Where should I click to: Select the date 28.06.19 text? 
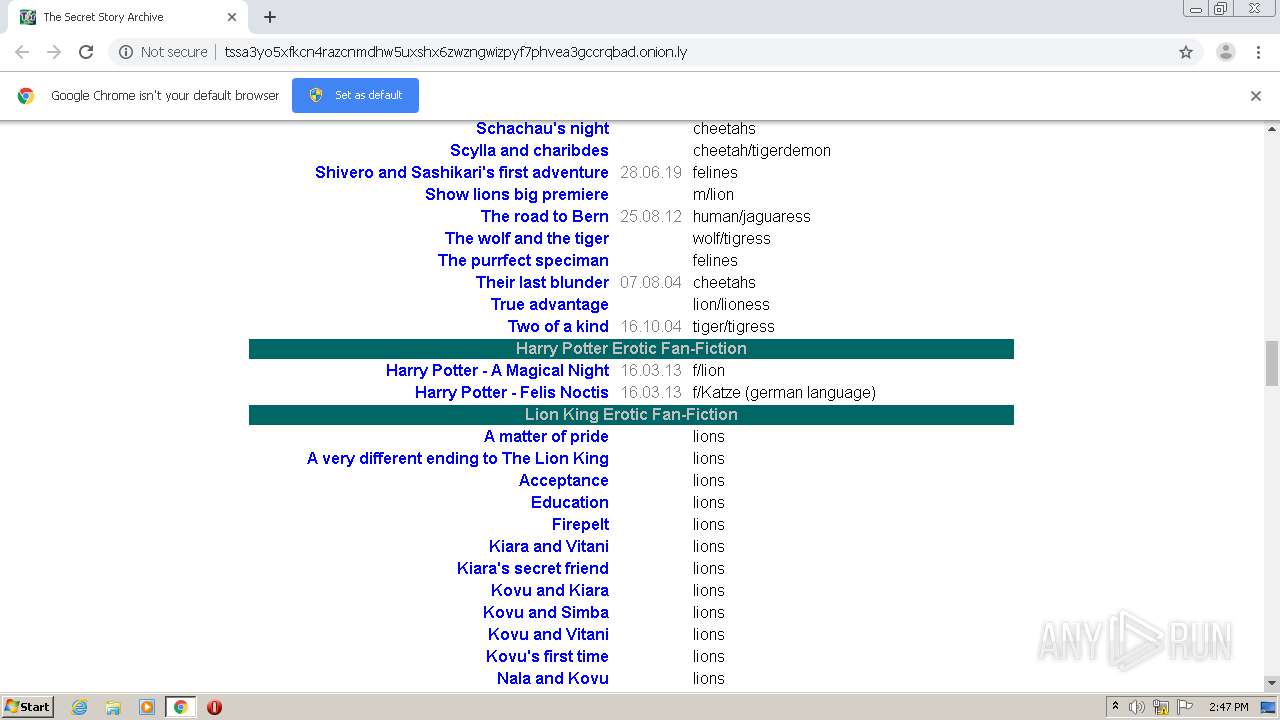tap(651, 172)
